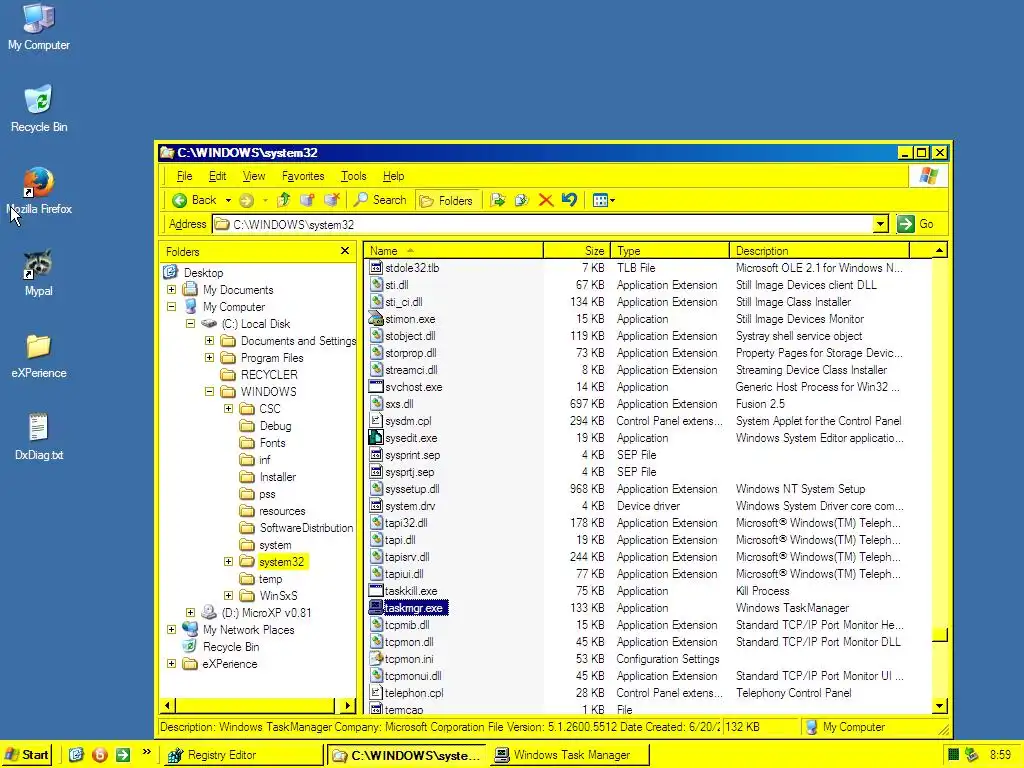Viewport: 1024px width, 768px height.
Task: Click the Back navigation arrow icon
Action: click(x=180, y=200)
